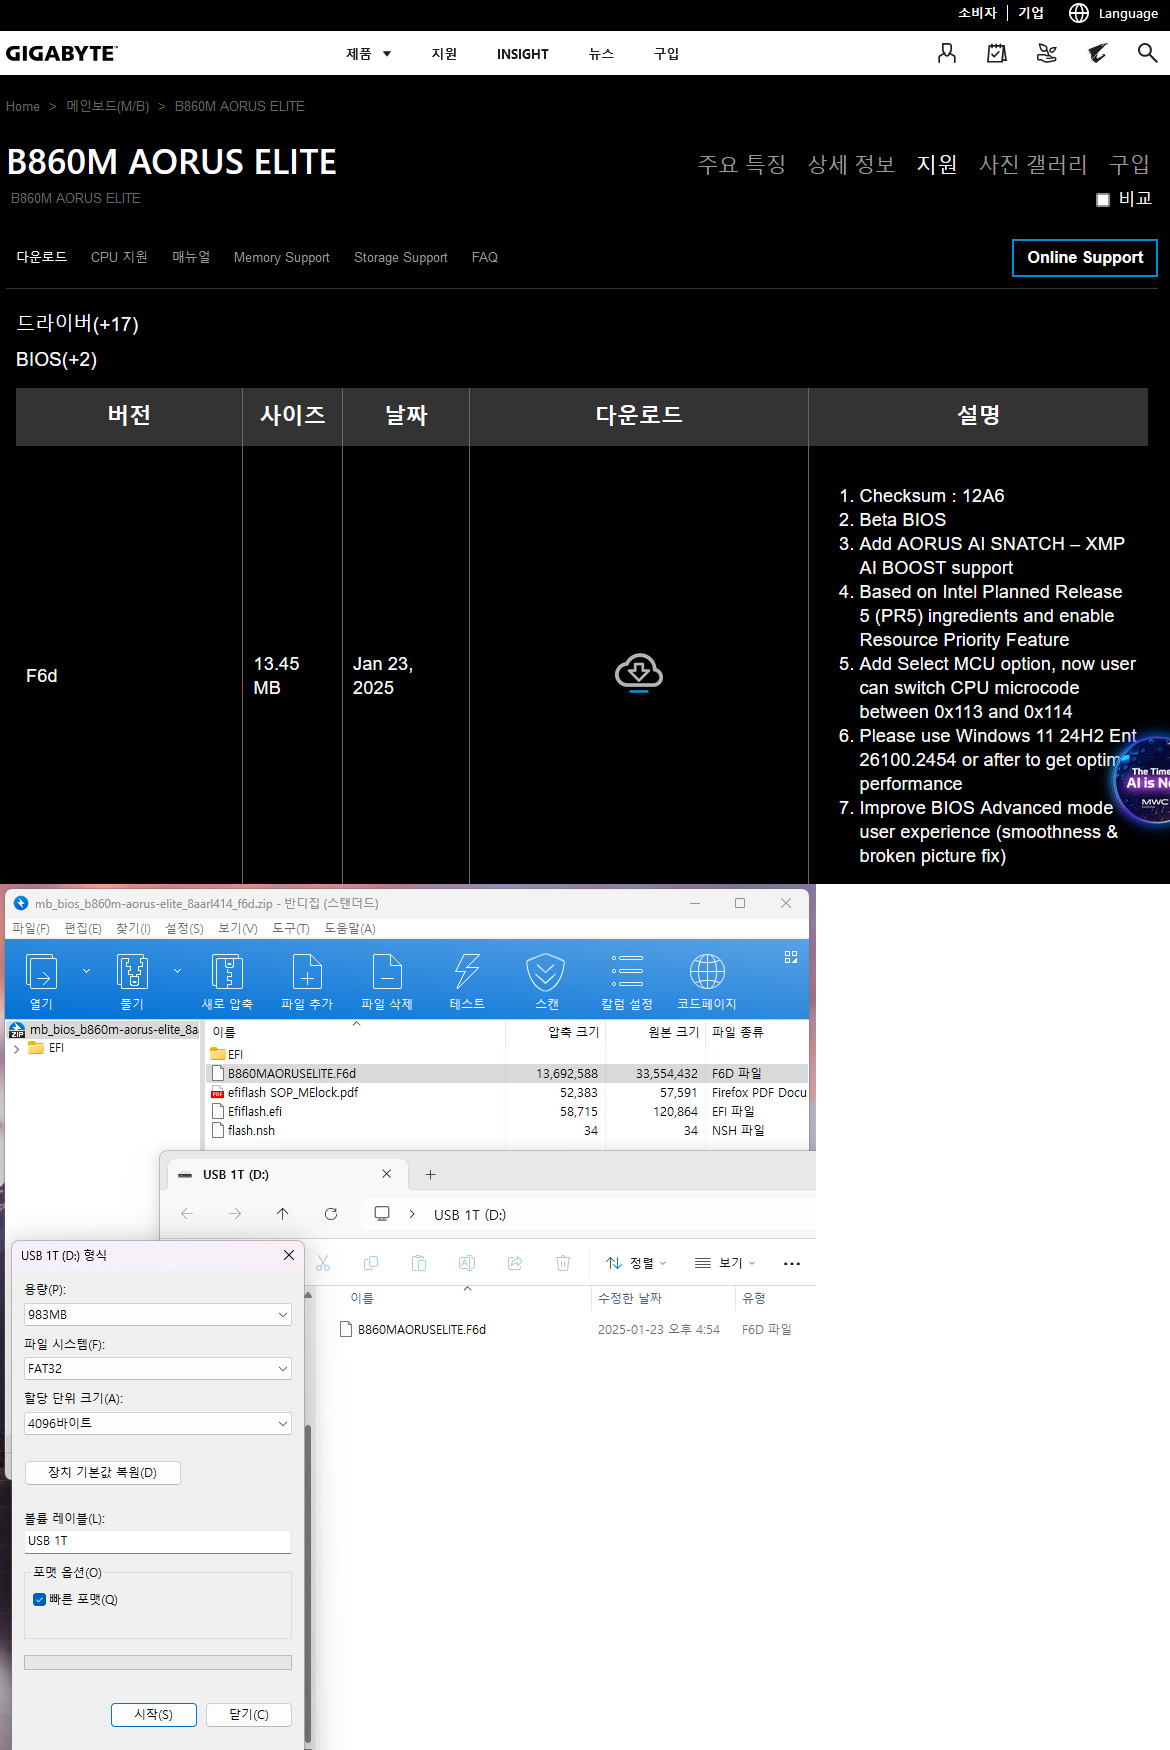This screenshot has width=1170, height=1750.
Task: Click the format progress bar
Action: 158,1663
